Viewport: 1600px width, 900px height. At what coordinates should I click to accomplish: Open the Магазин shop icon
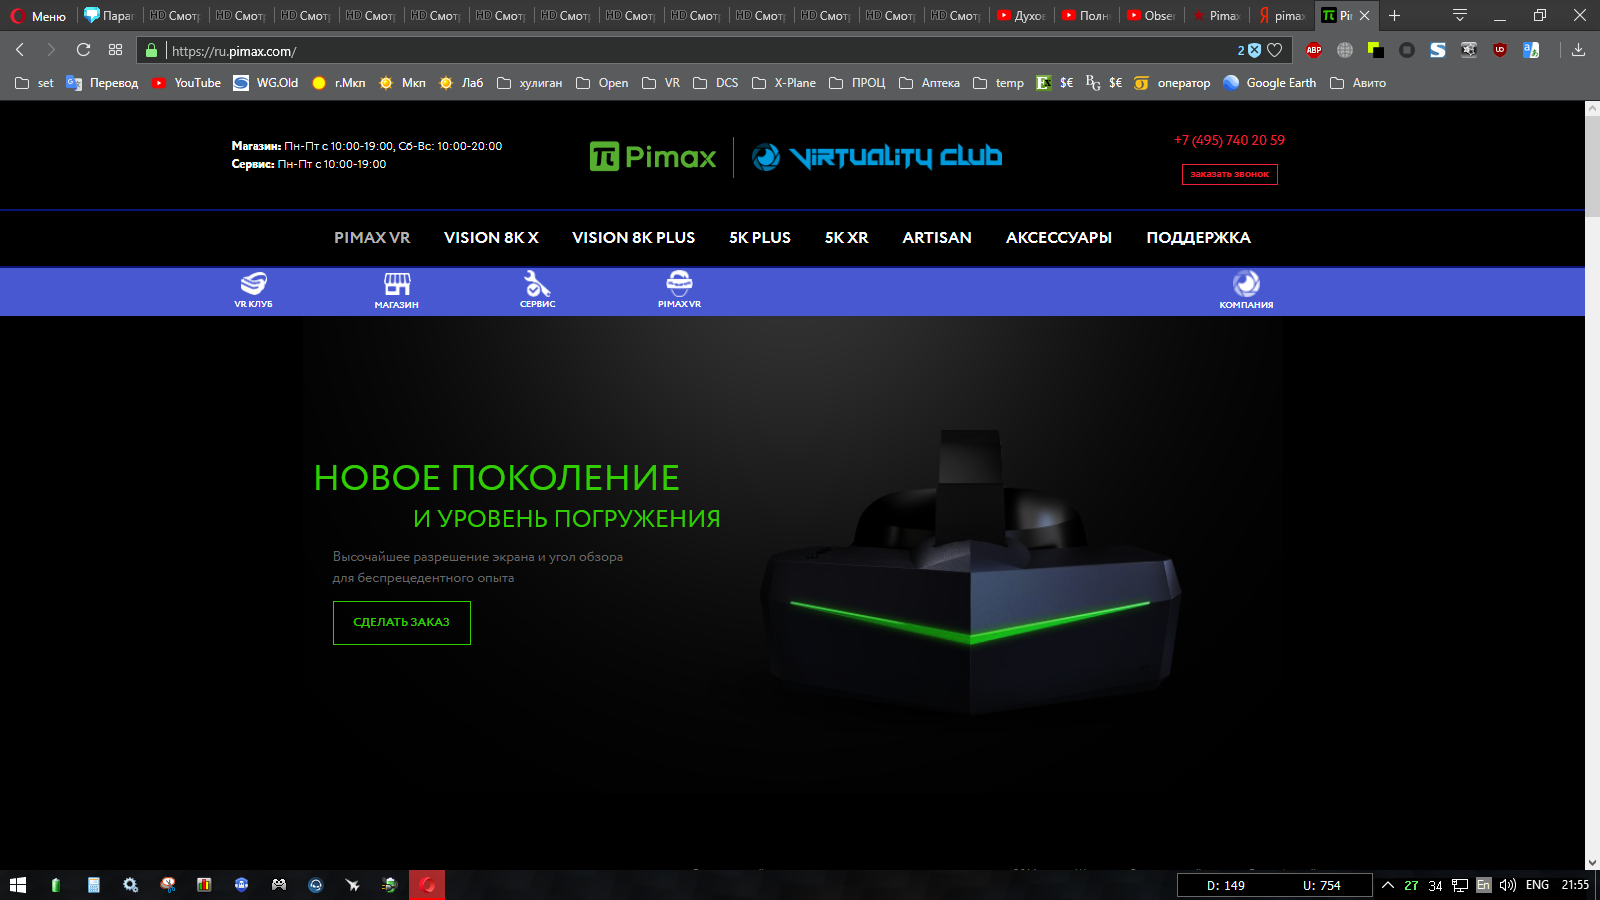click(397, 290)
